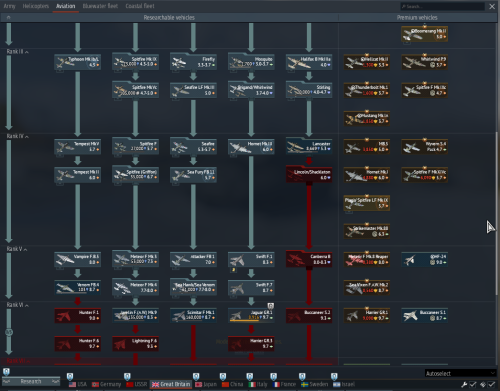Image resolution: width=500 pixels, height=391 pixels.
Task: Choose the Italy nation tab
Action: [258, 384]
